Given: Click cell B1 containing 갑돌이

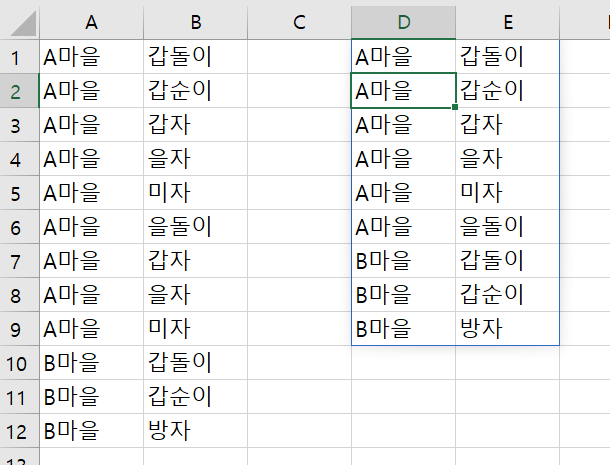Looking at the screenshot, I should (196, 57).
